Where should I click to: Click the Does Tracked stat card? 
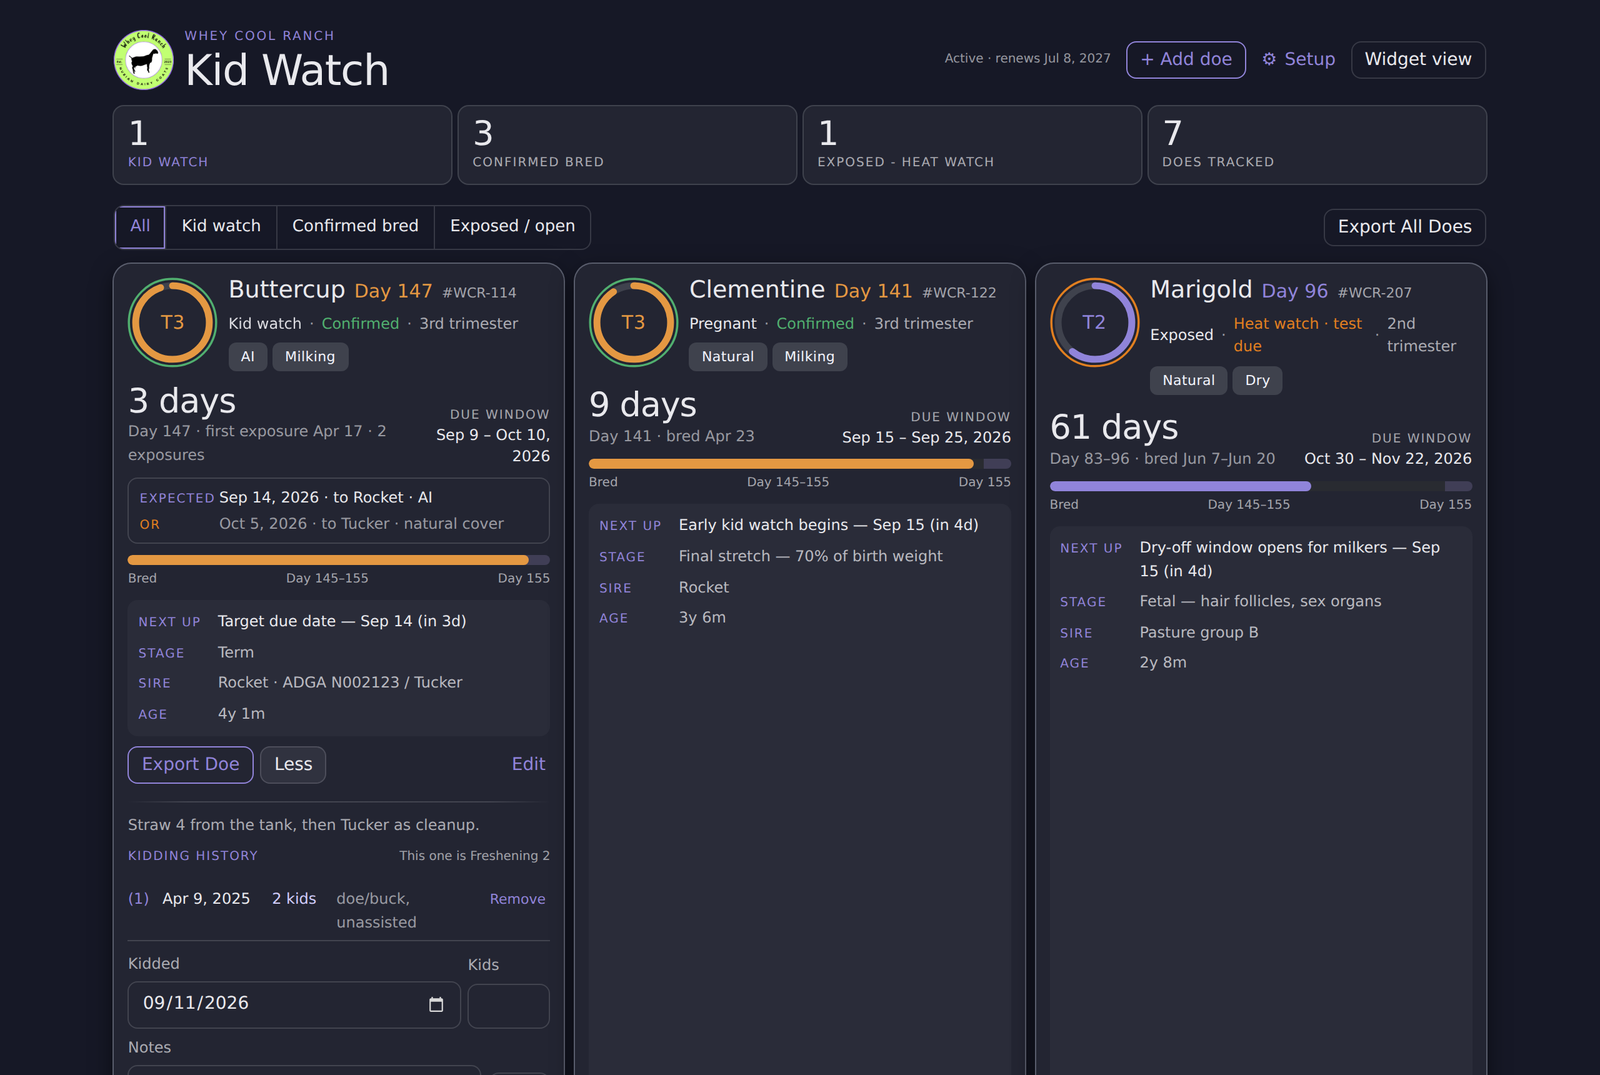(1317, 145)
